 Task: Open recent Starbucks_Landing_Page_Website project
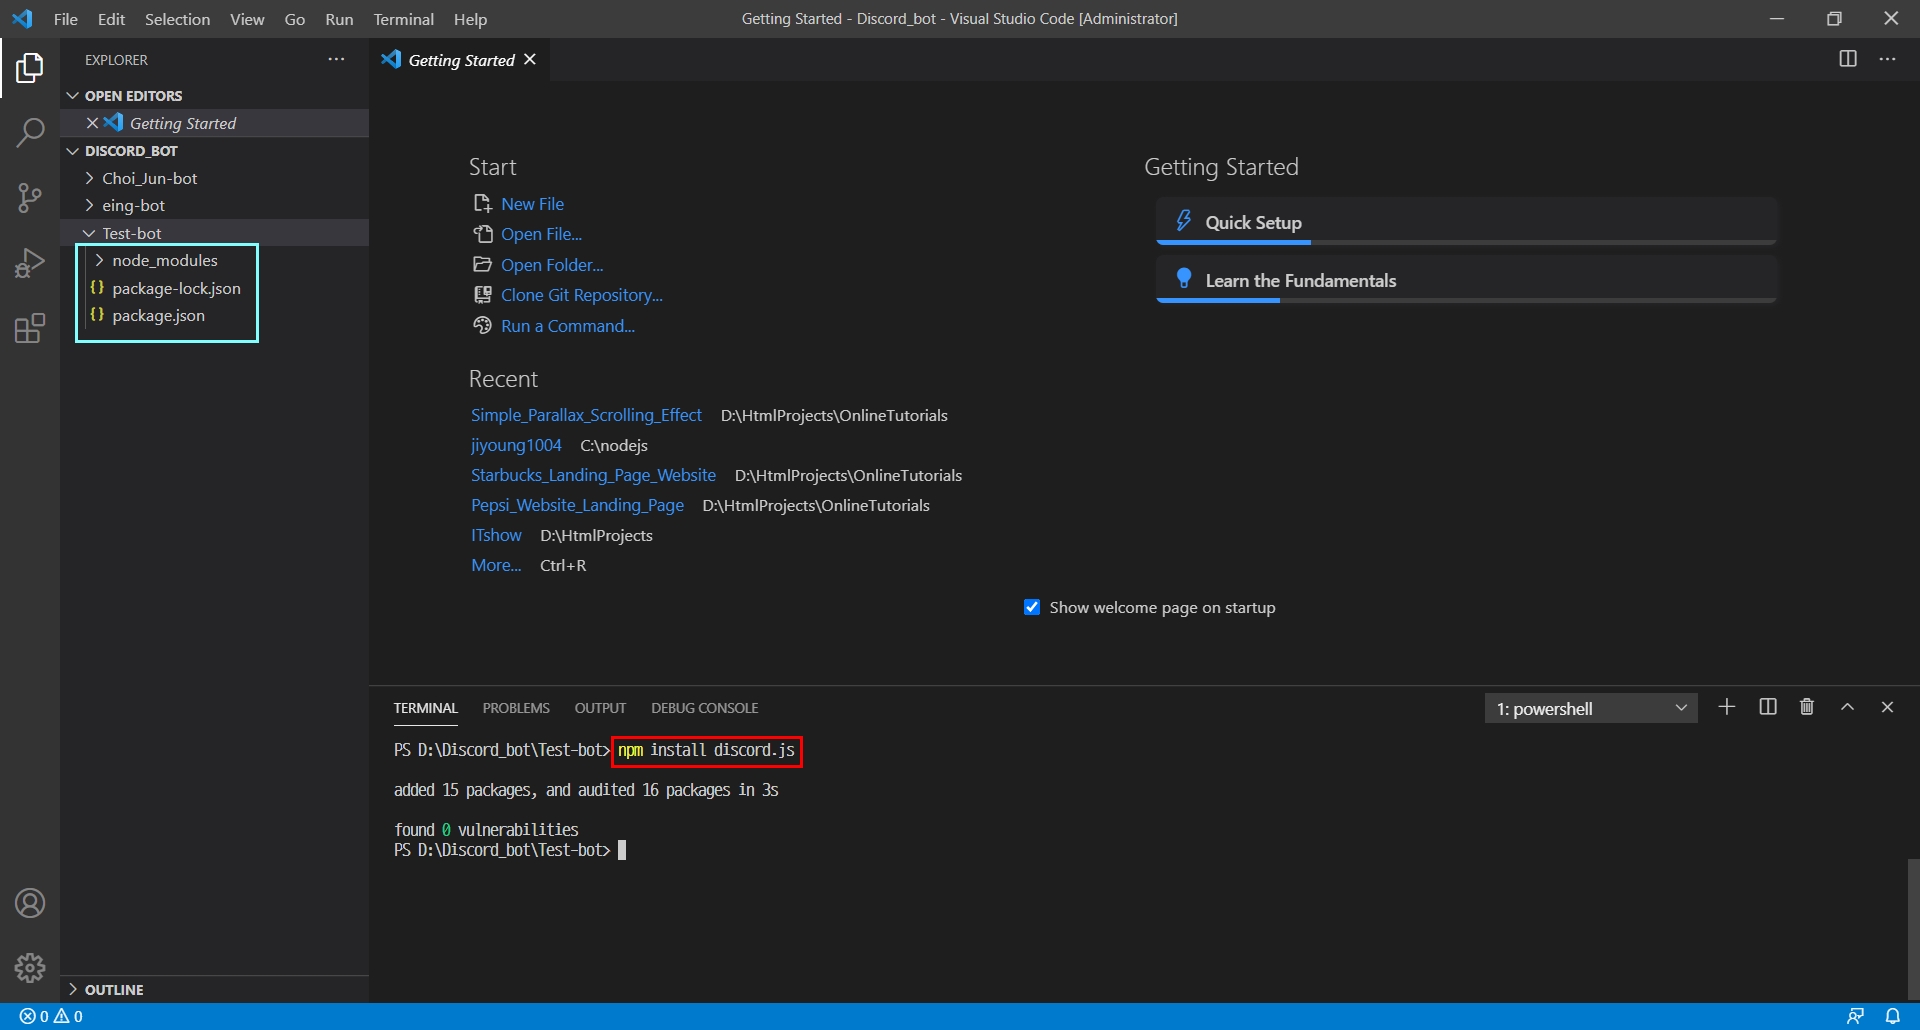[x=593, y=475]
